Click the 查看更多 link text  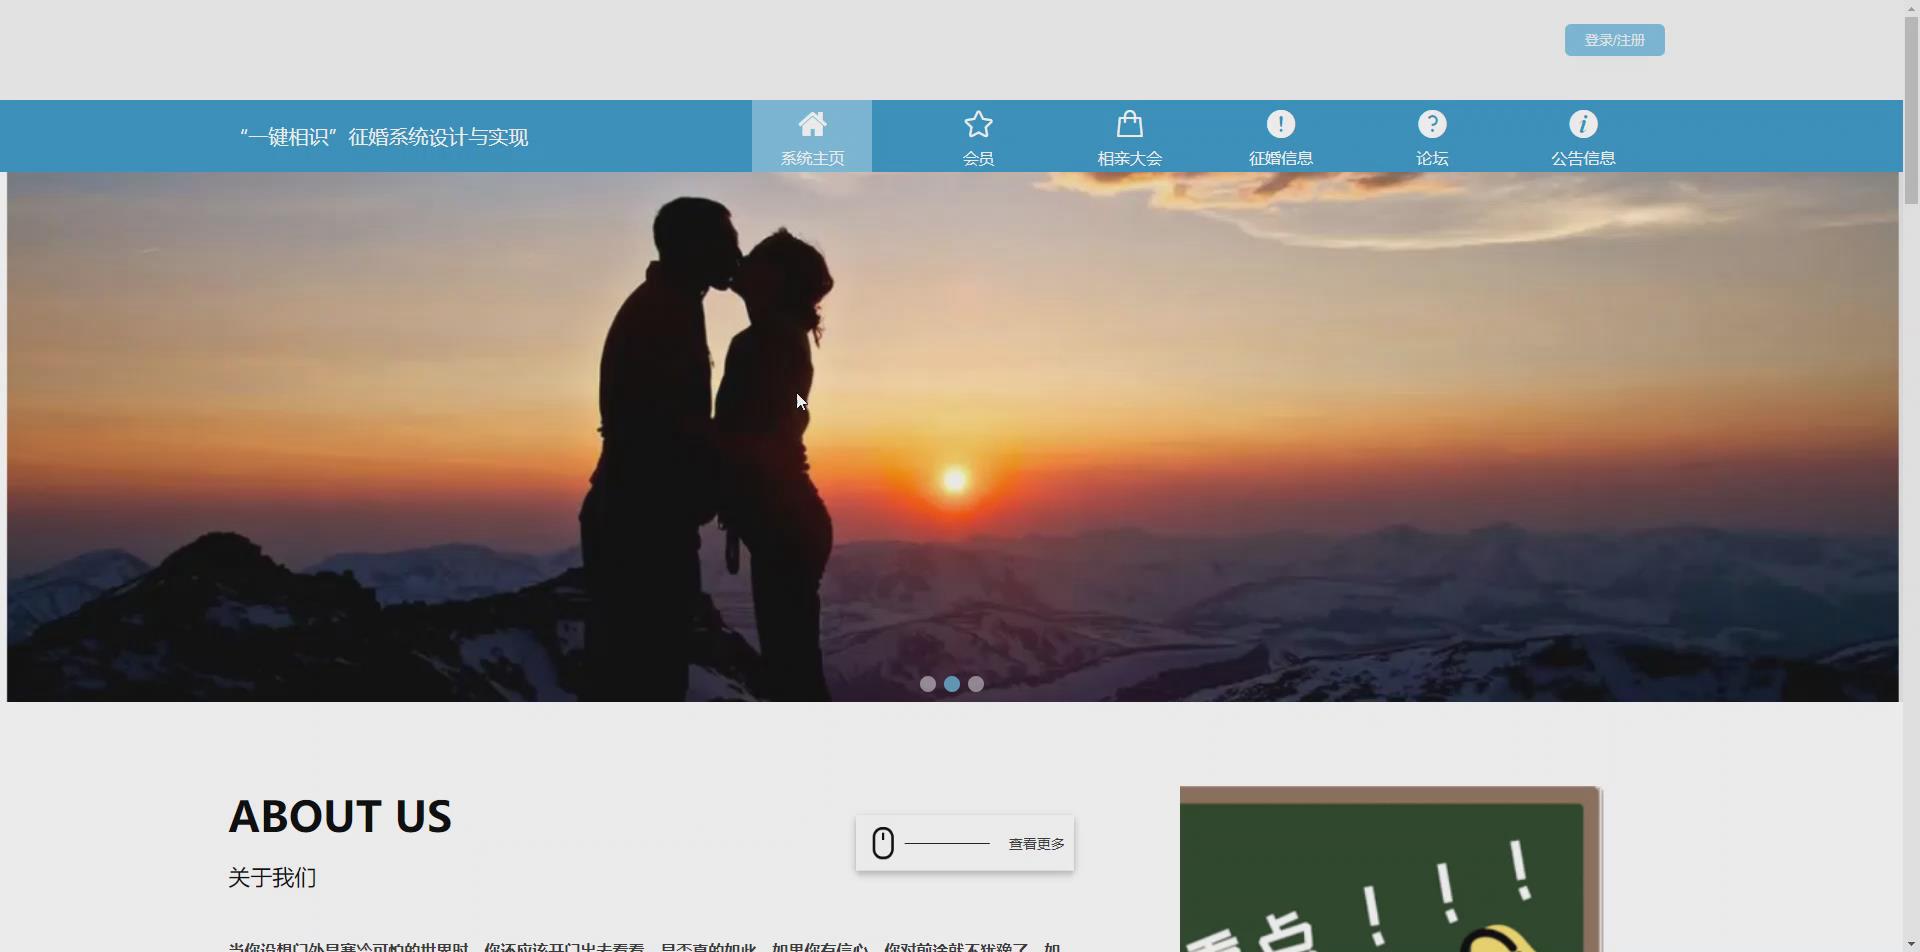click(x=1036, y=844)
